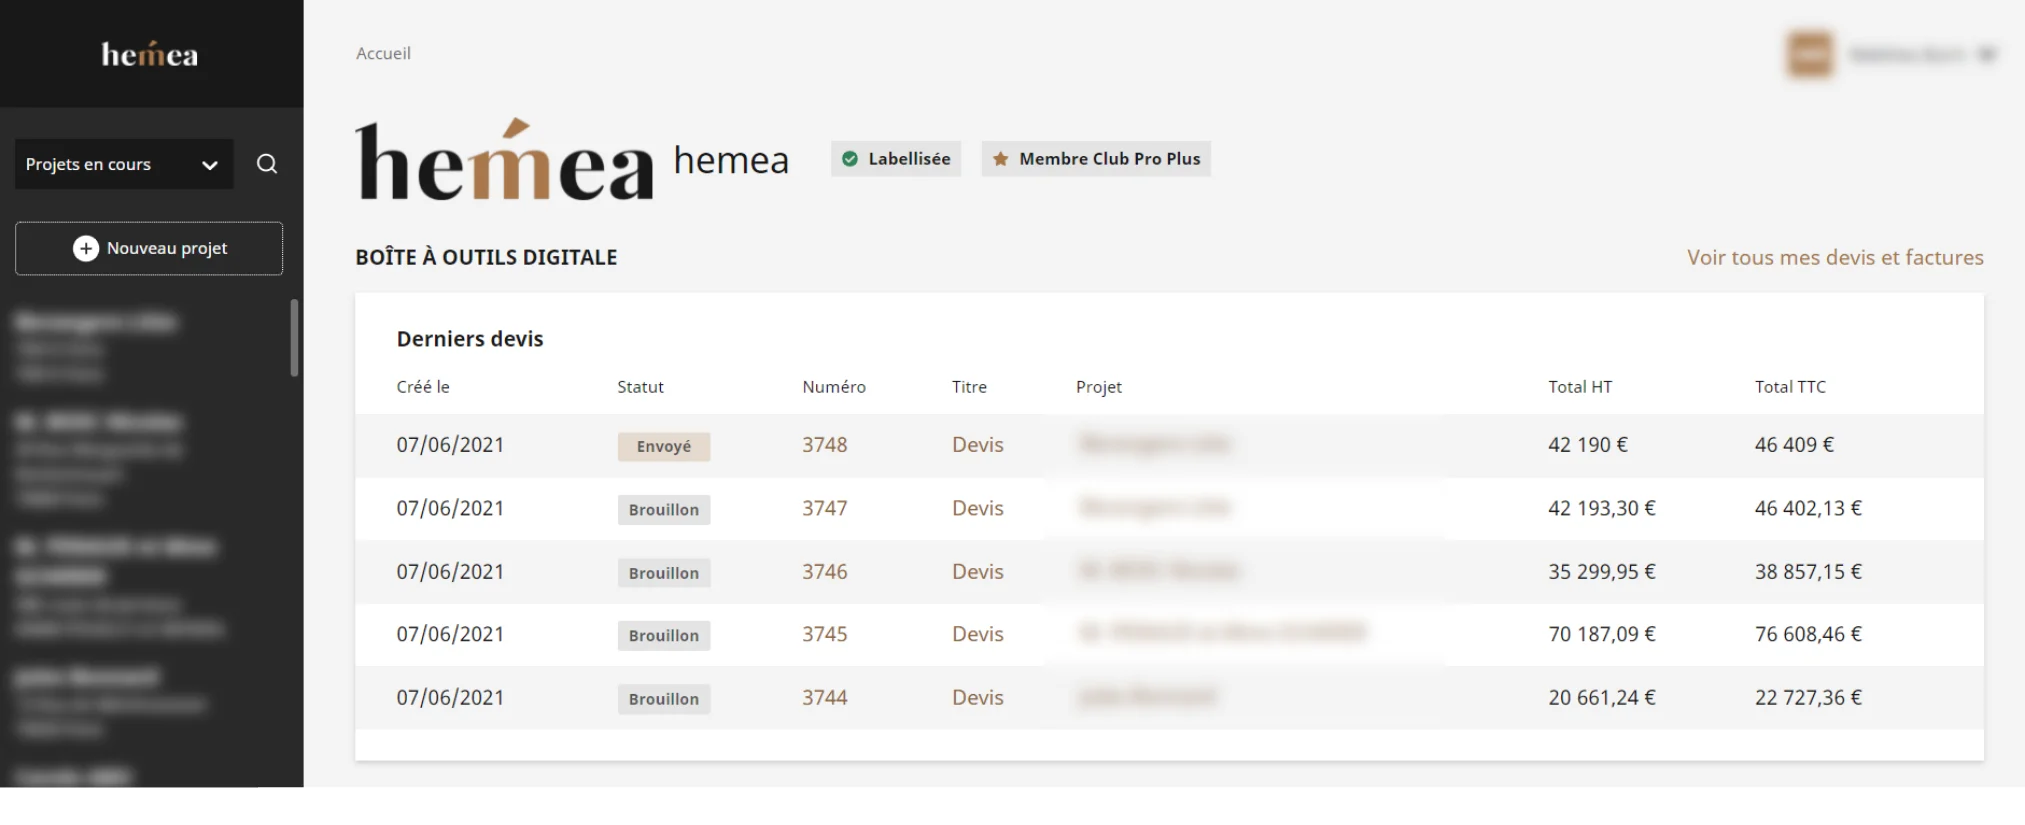The width and height of the screenshot is (2025, 825).
Task: Click total HT value '42 190 €'
Action: [1588, 445]
